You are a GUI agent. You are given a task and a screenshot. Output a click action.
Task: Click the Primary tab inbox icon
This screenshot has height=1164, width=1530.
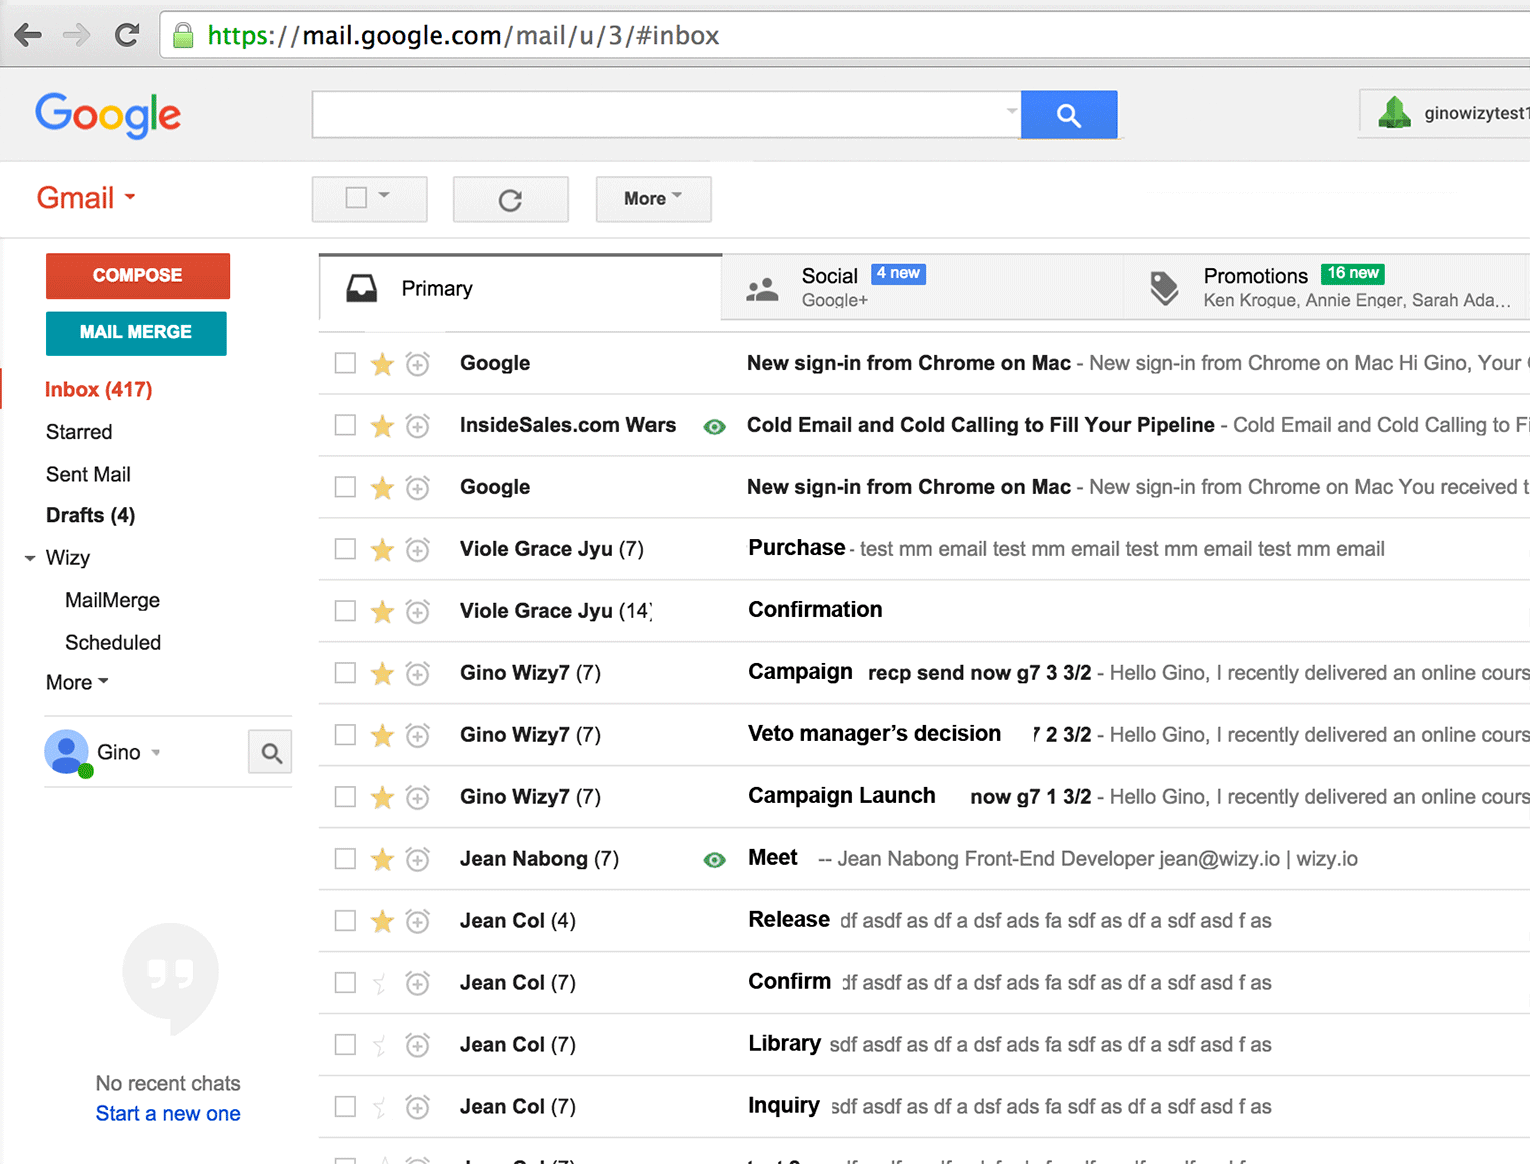361,289
